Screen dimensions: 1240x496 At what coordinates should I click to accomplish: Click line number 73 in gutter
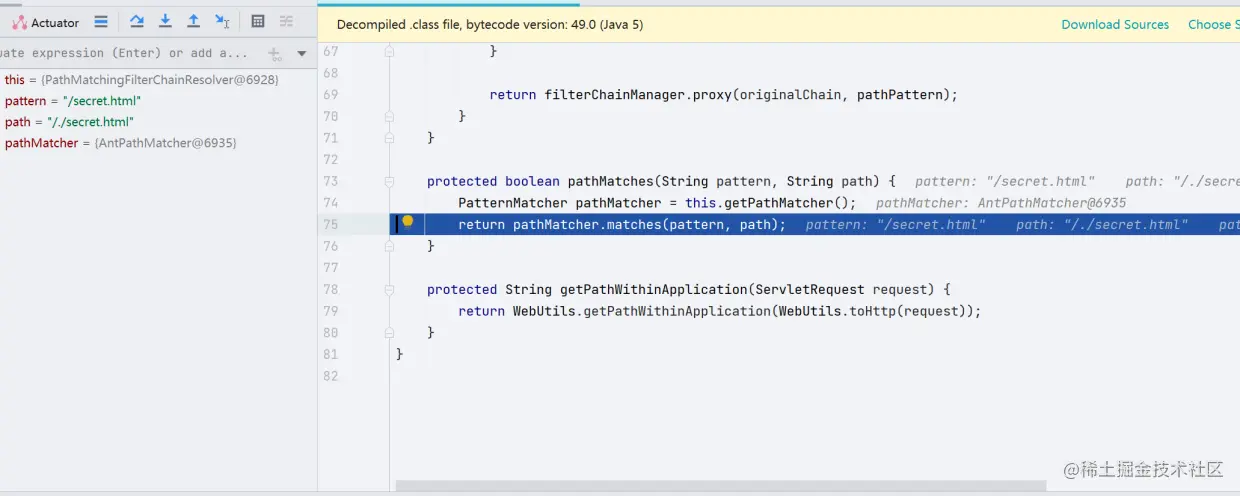click(x=330, y=181)
